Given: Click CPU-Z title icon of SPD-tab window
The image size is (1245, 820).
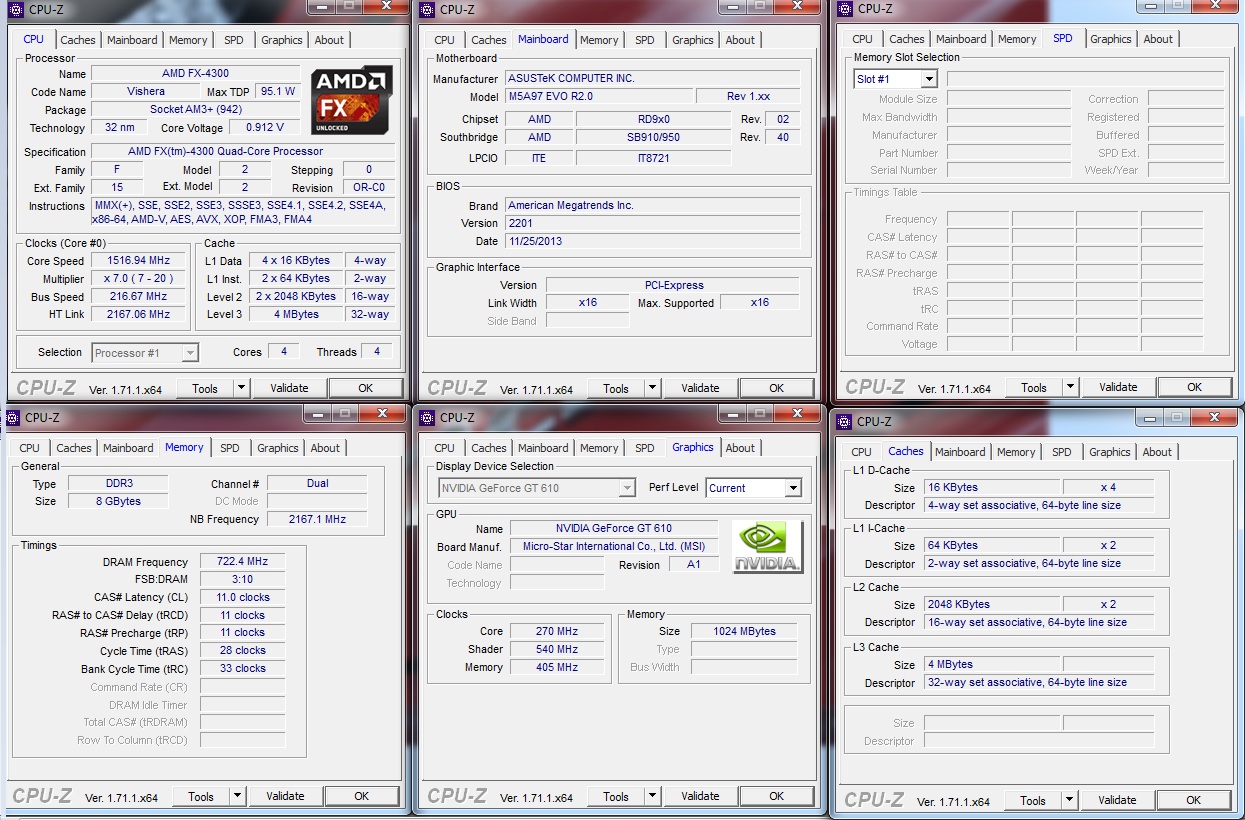Looking at the screenshot, I should [x=845, y=8].
